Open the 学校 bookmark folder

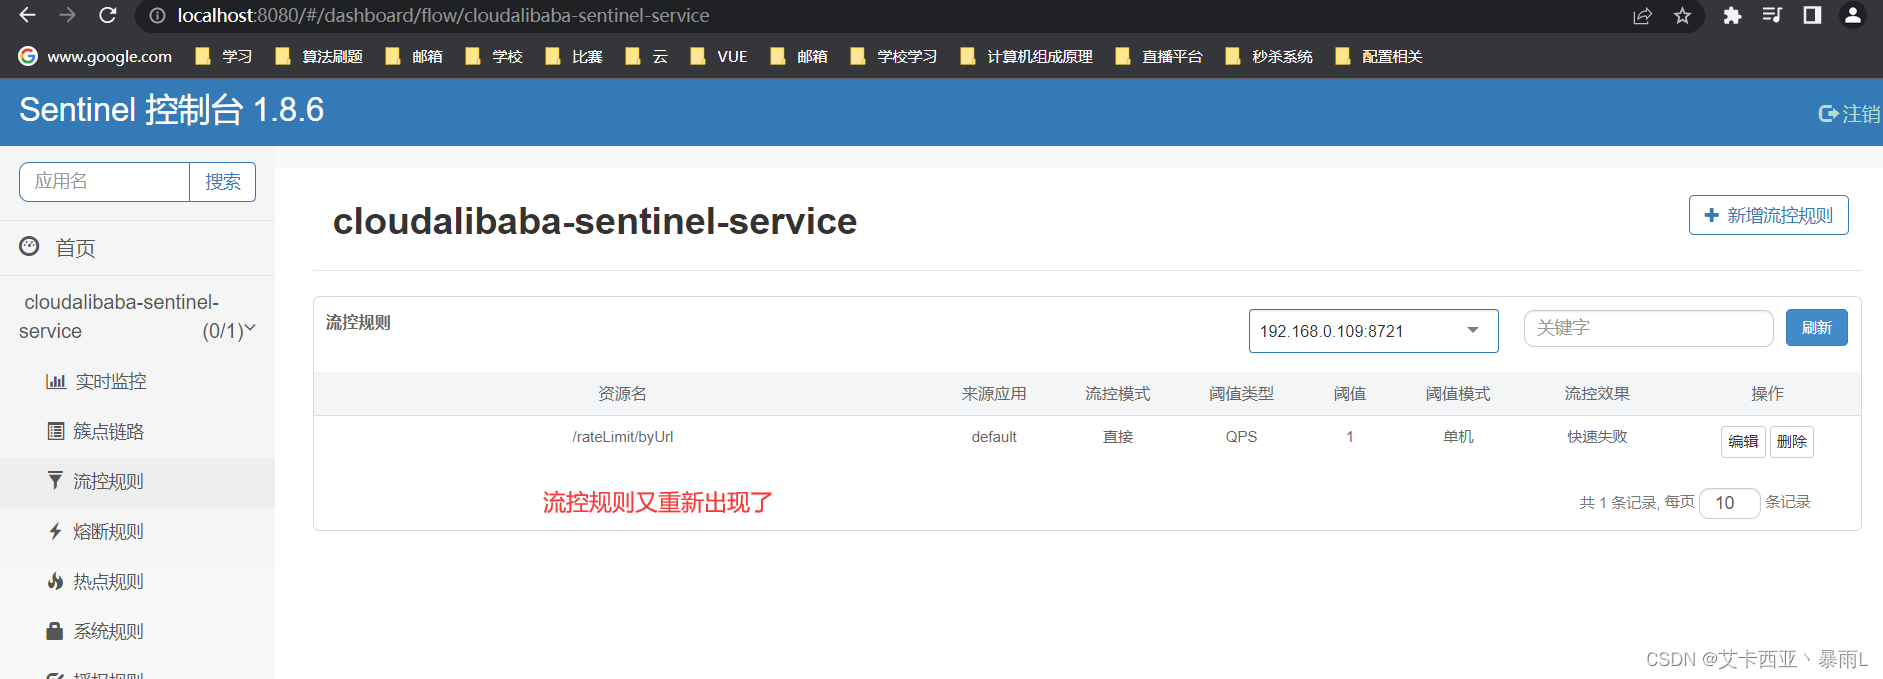point(494,56)
